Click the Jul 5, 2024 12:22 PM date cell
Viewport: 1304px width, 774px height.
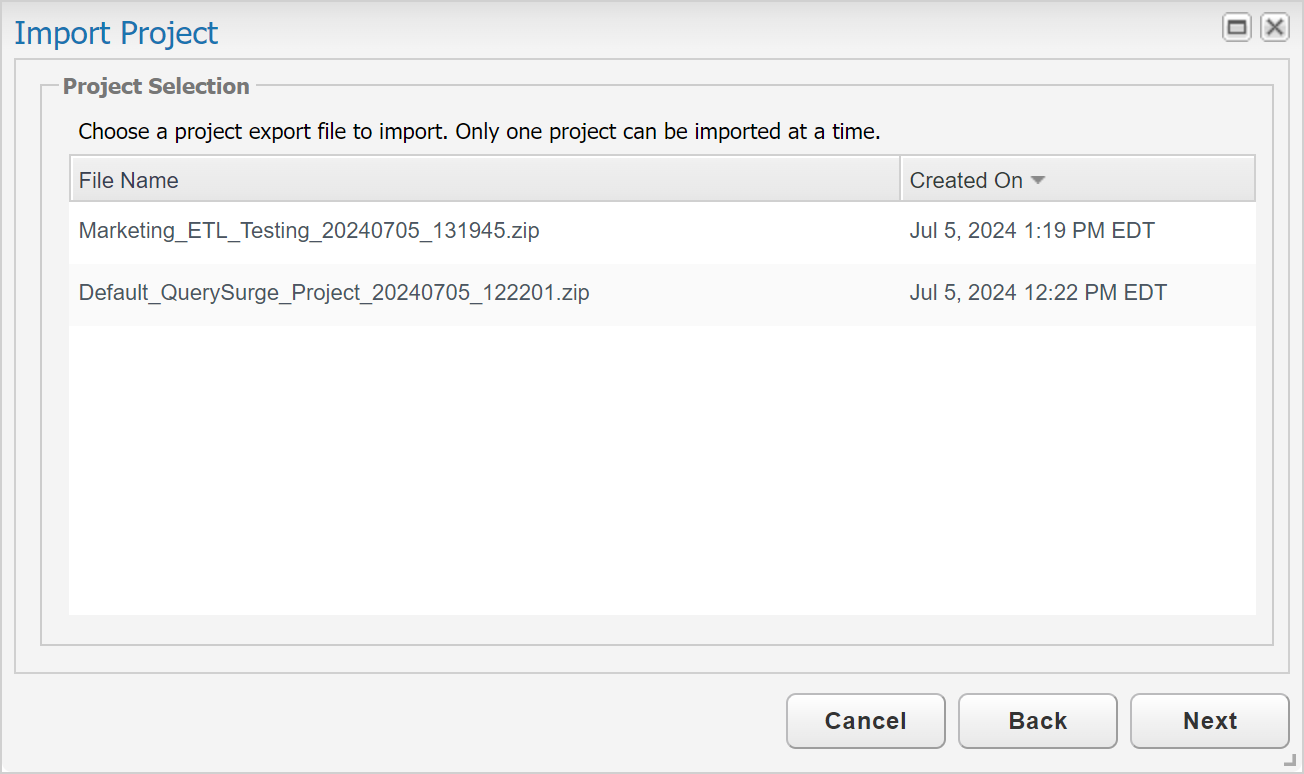click(x=1038, y=293)
